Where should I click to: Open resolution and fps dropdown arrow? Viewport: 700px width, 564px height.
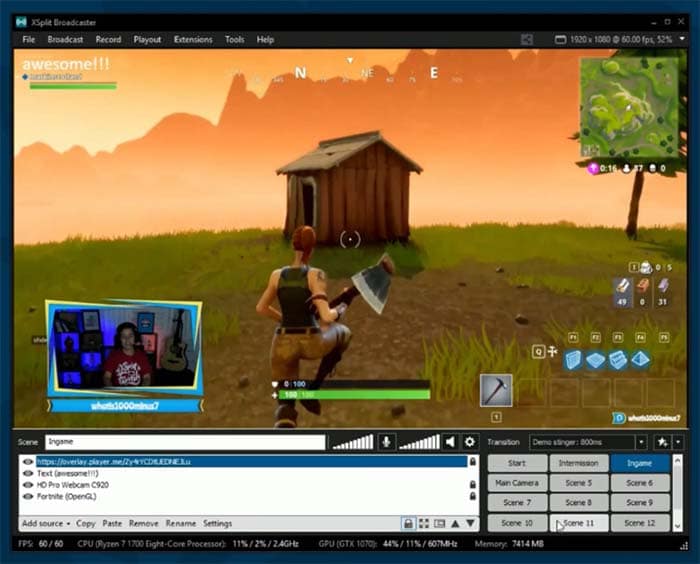pyautogui.click(x=682, y=39)
